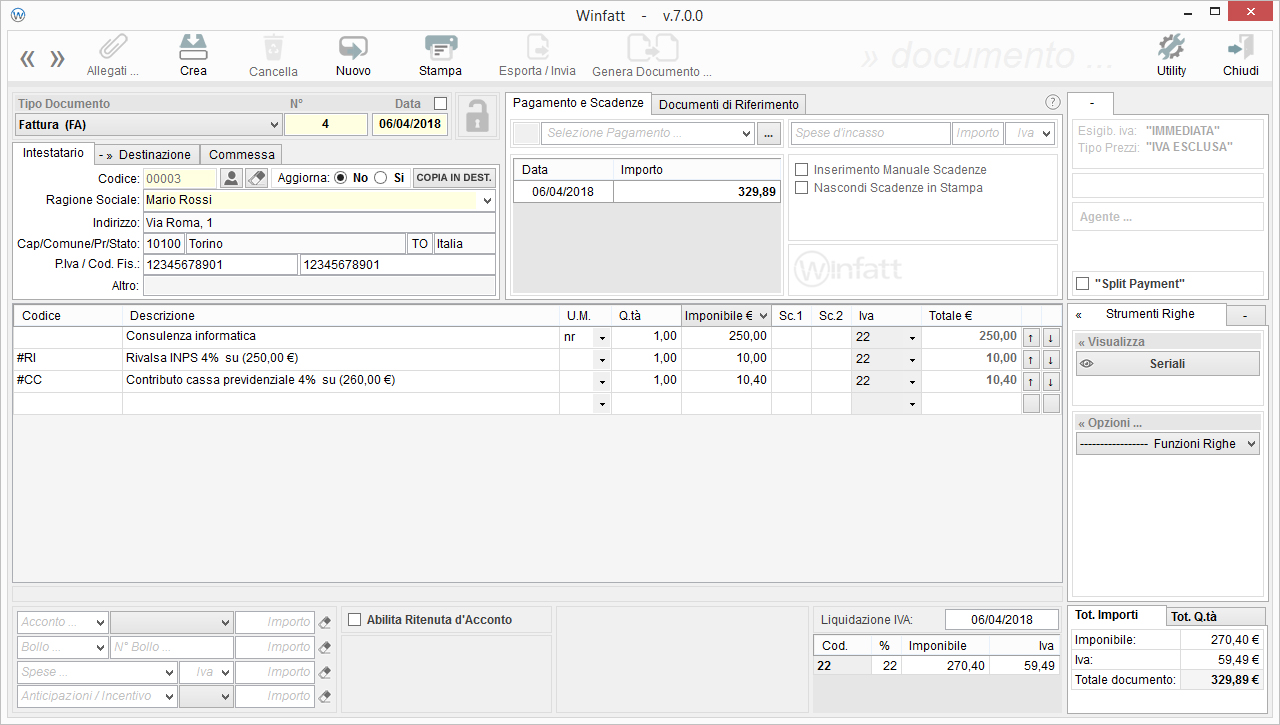Select Aggiorna No radio button
Screen dimensions: 1280x725
(340, 178)
